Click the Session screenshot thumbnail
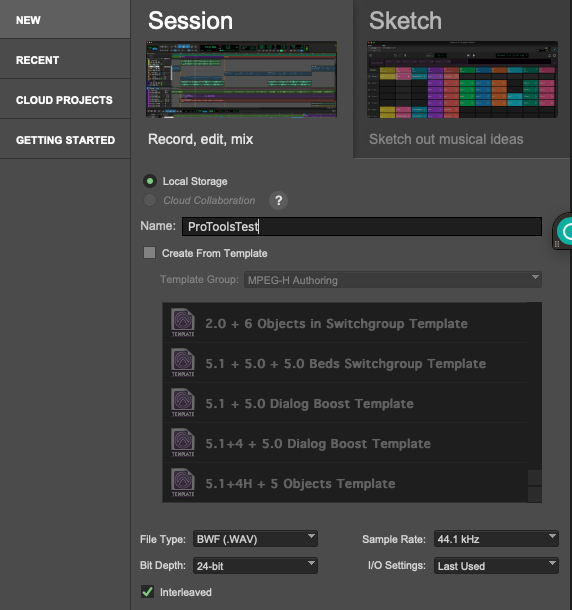Viewport: 572px width, 610px height. (x=241, y=79)
